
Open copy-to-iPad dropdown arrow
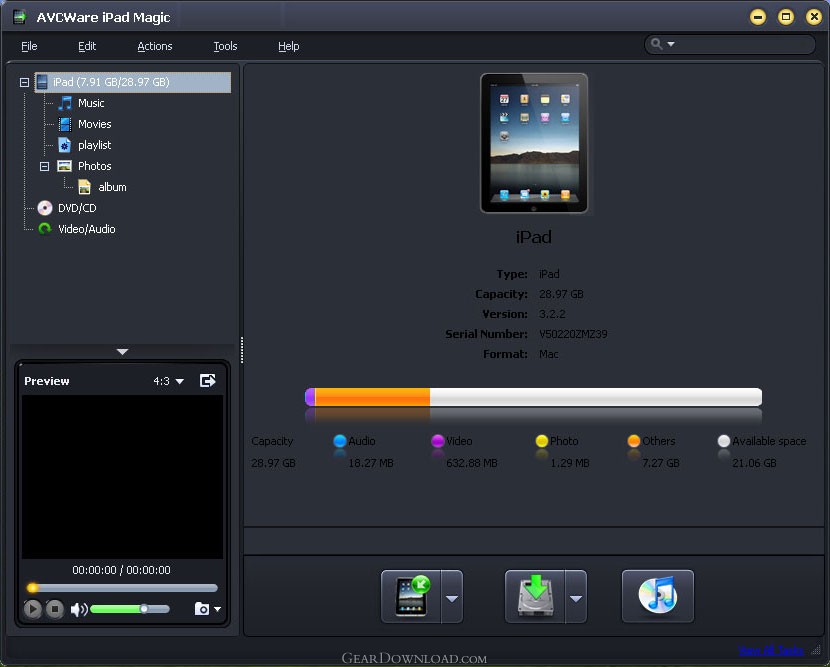(x=452, y=597)
